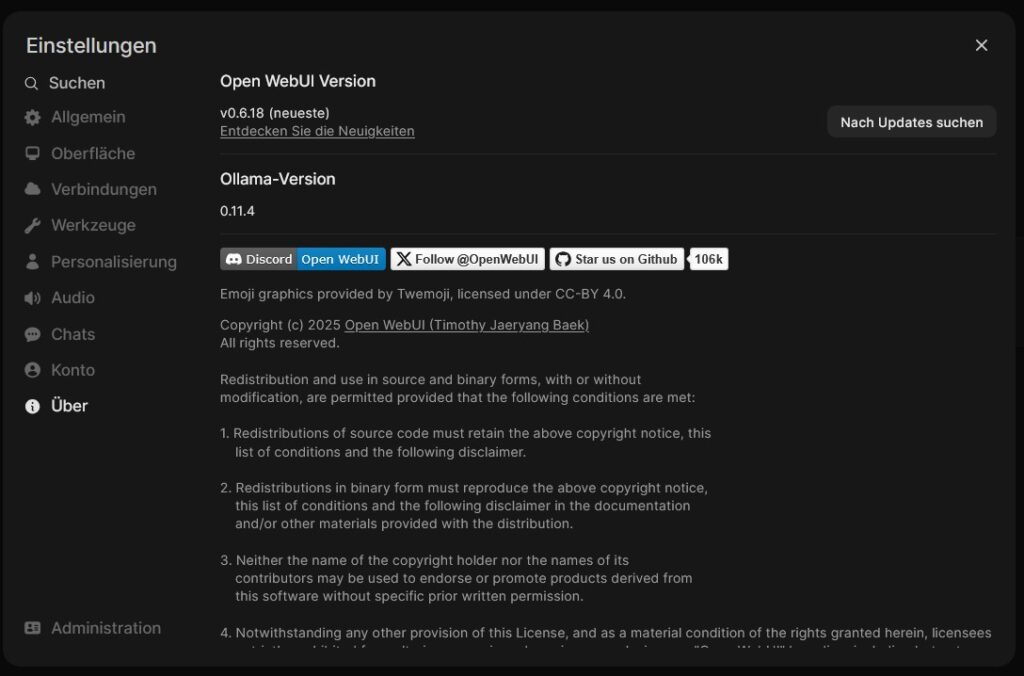Click the person icon for Personalisierung
Screen dimensions: 1024x676
coord(33,262)
